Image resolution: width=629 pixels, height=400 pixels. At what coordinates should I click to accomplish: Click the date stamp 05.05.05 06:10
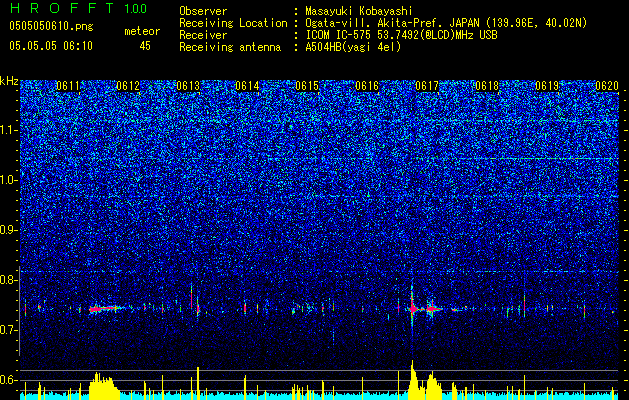click(51, 46)
